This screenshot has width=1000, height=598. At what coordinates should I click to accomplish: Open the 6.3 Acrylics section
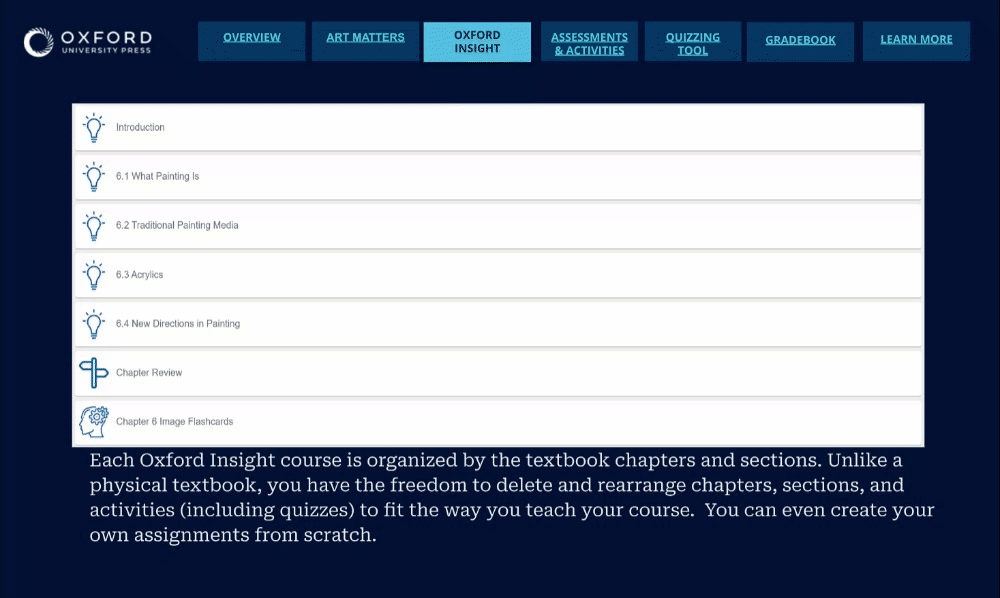(x=139, y=275)
